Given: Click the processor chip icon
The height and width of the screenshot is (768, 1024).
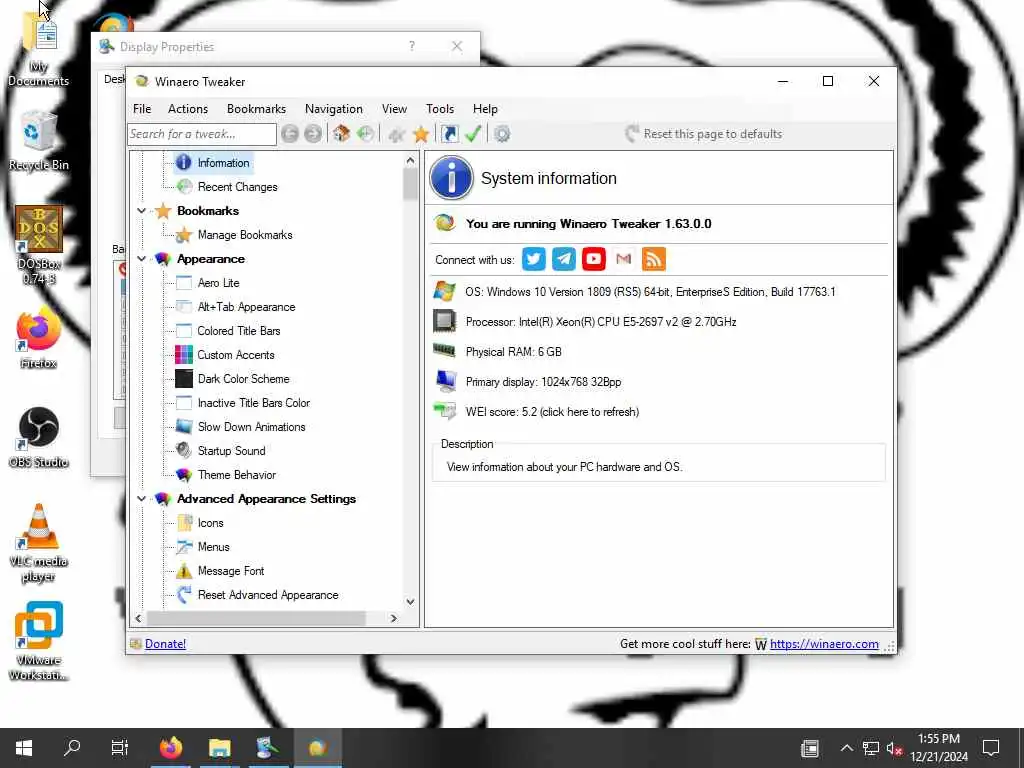Looking at the screenshot, I should click(x=445, y=321).
